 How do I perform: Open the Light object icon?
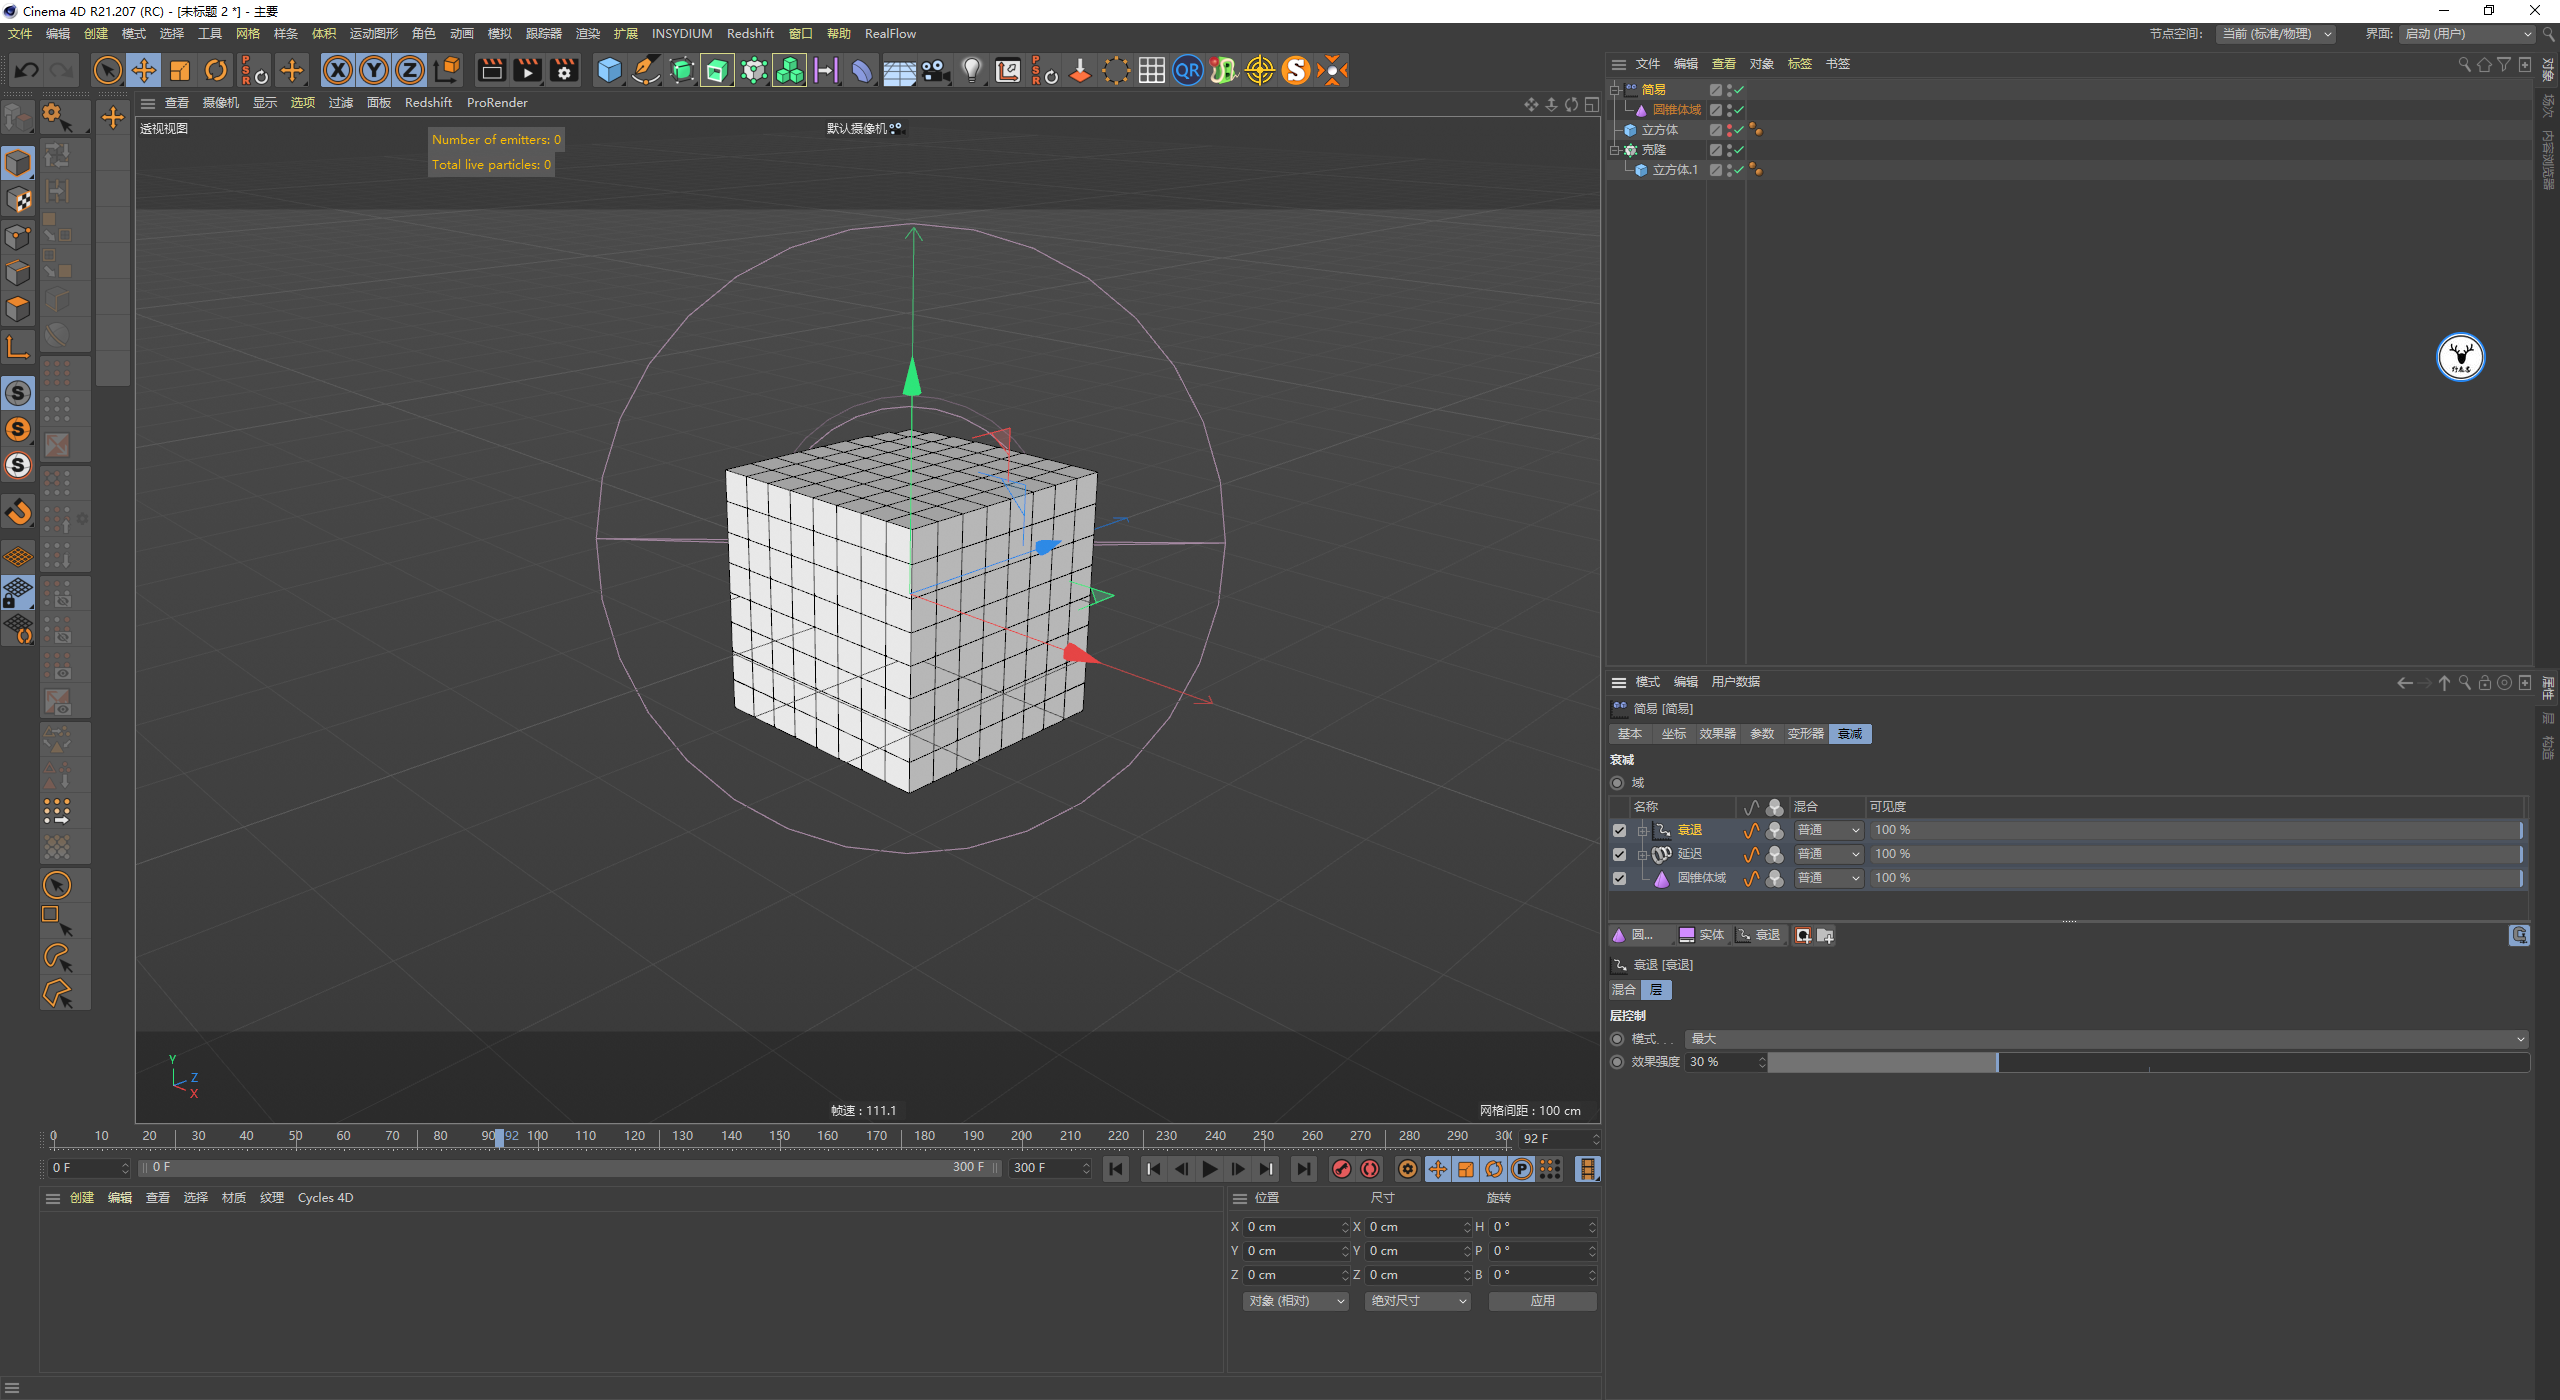coord(971,70)
